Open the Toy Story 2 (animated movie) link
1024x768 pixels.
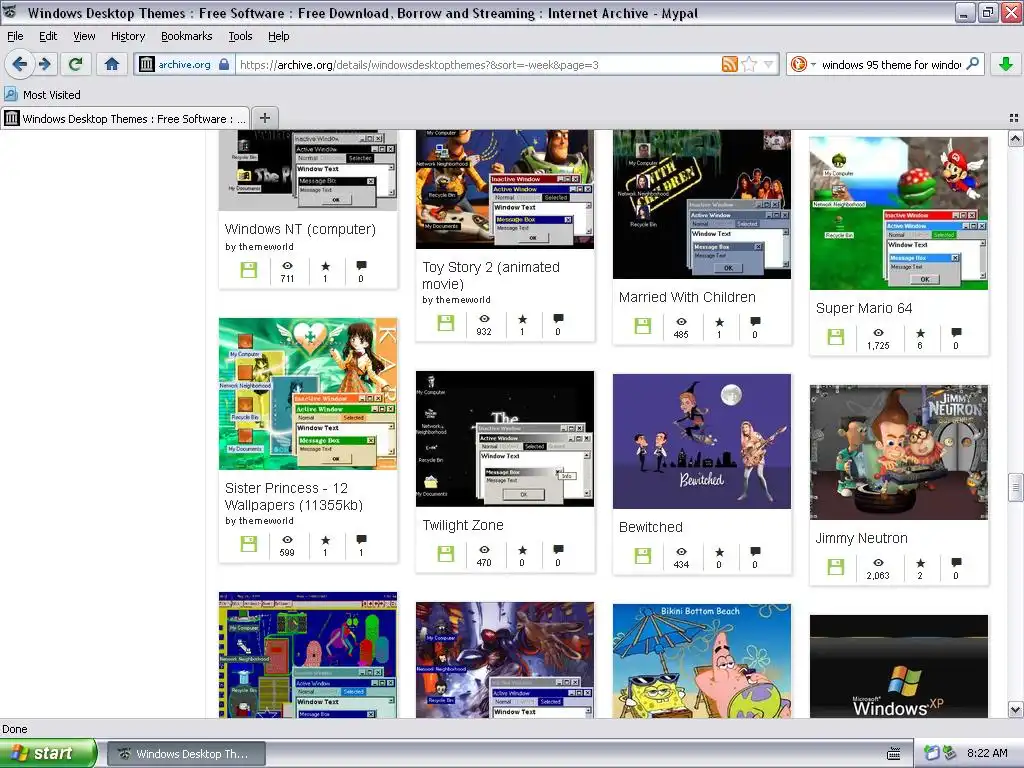click(490, 276)
